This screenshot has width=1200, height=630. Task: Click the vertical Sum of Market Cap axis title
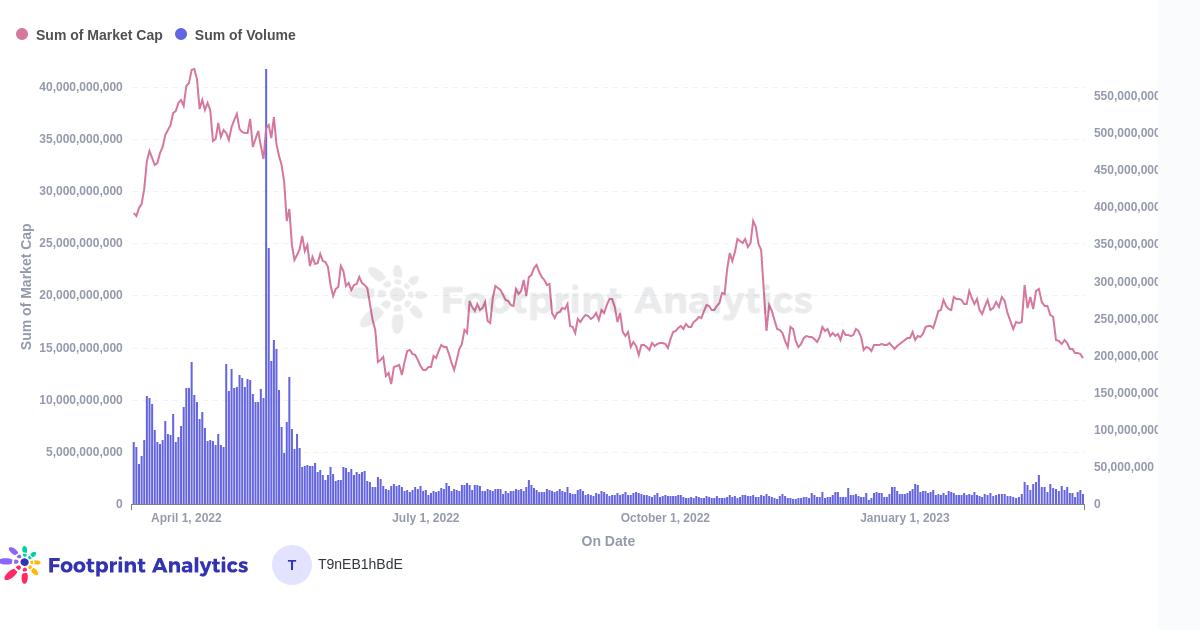click(26, 287)
